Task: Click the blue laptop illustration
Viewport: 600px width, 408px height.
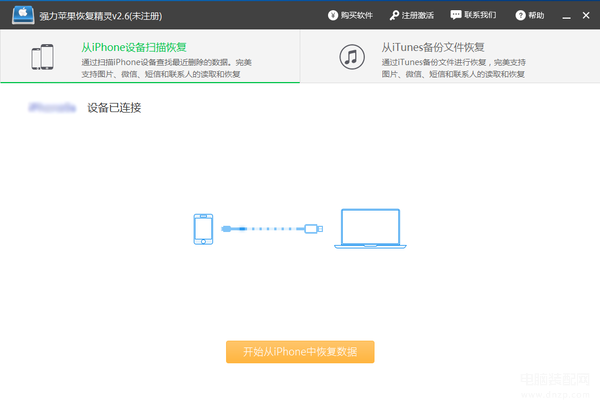Action: point(370,229)
